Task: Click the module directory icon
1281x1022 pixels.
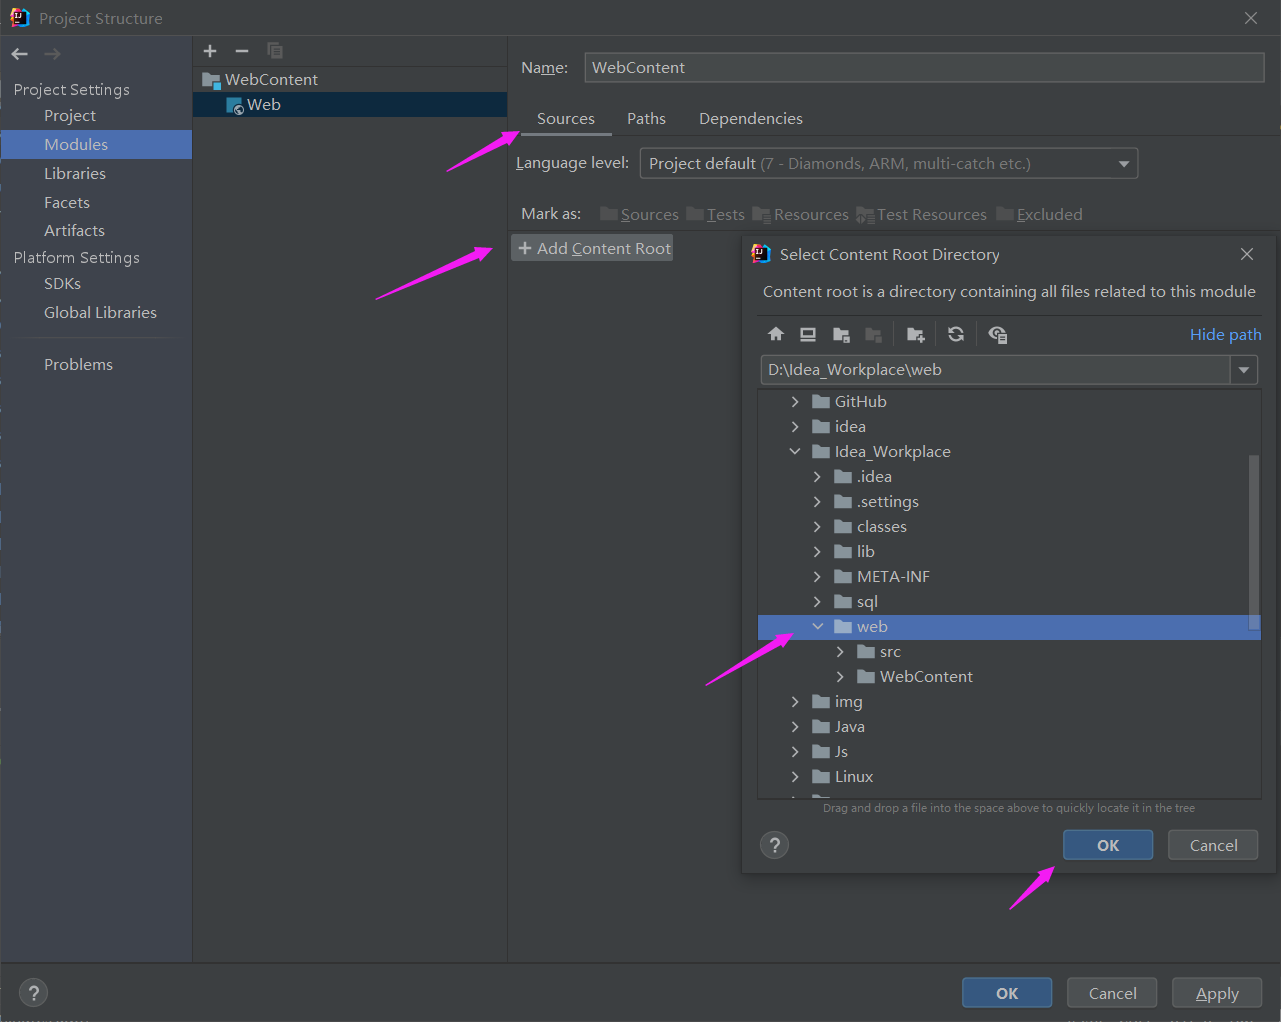Action: pos(873,334)
